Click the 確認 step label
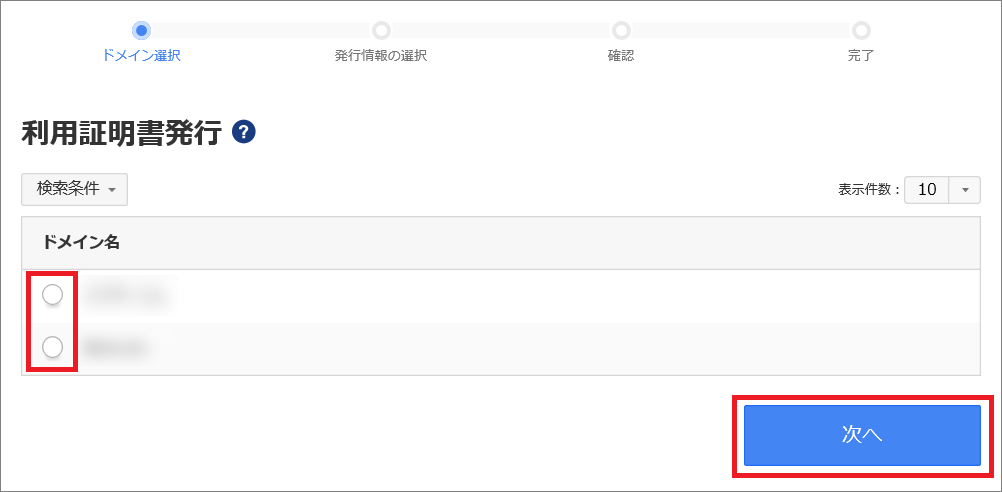 pyautogui.click(x=621, y=56)
